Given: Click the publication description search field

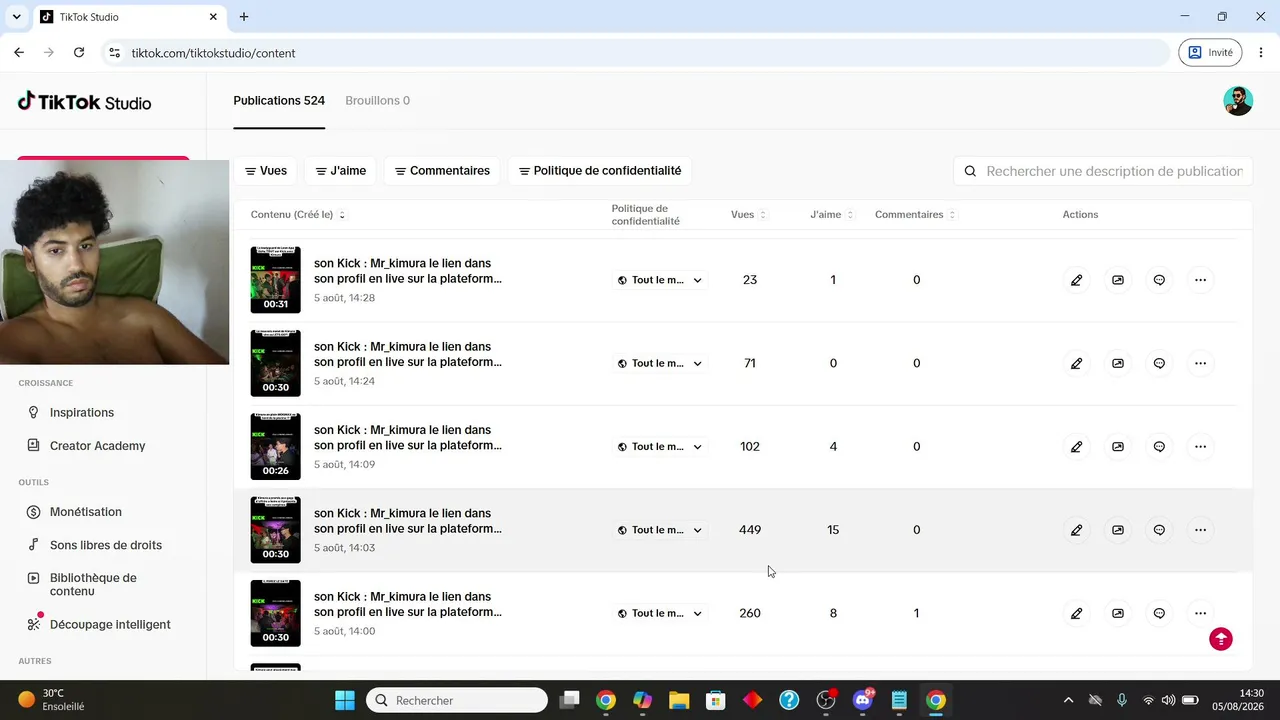Looking at the screenshot, I should [1103, 171].
